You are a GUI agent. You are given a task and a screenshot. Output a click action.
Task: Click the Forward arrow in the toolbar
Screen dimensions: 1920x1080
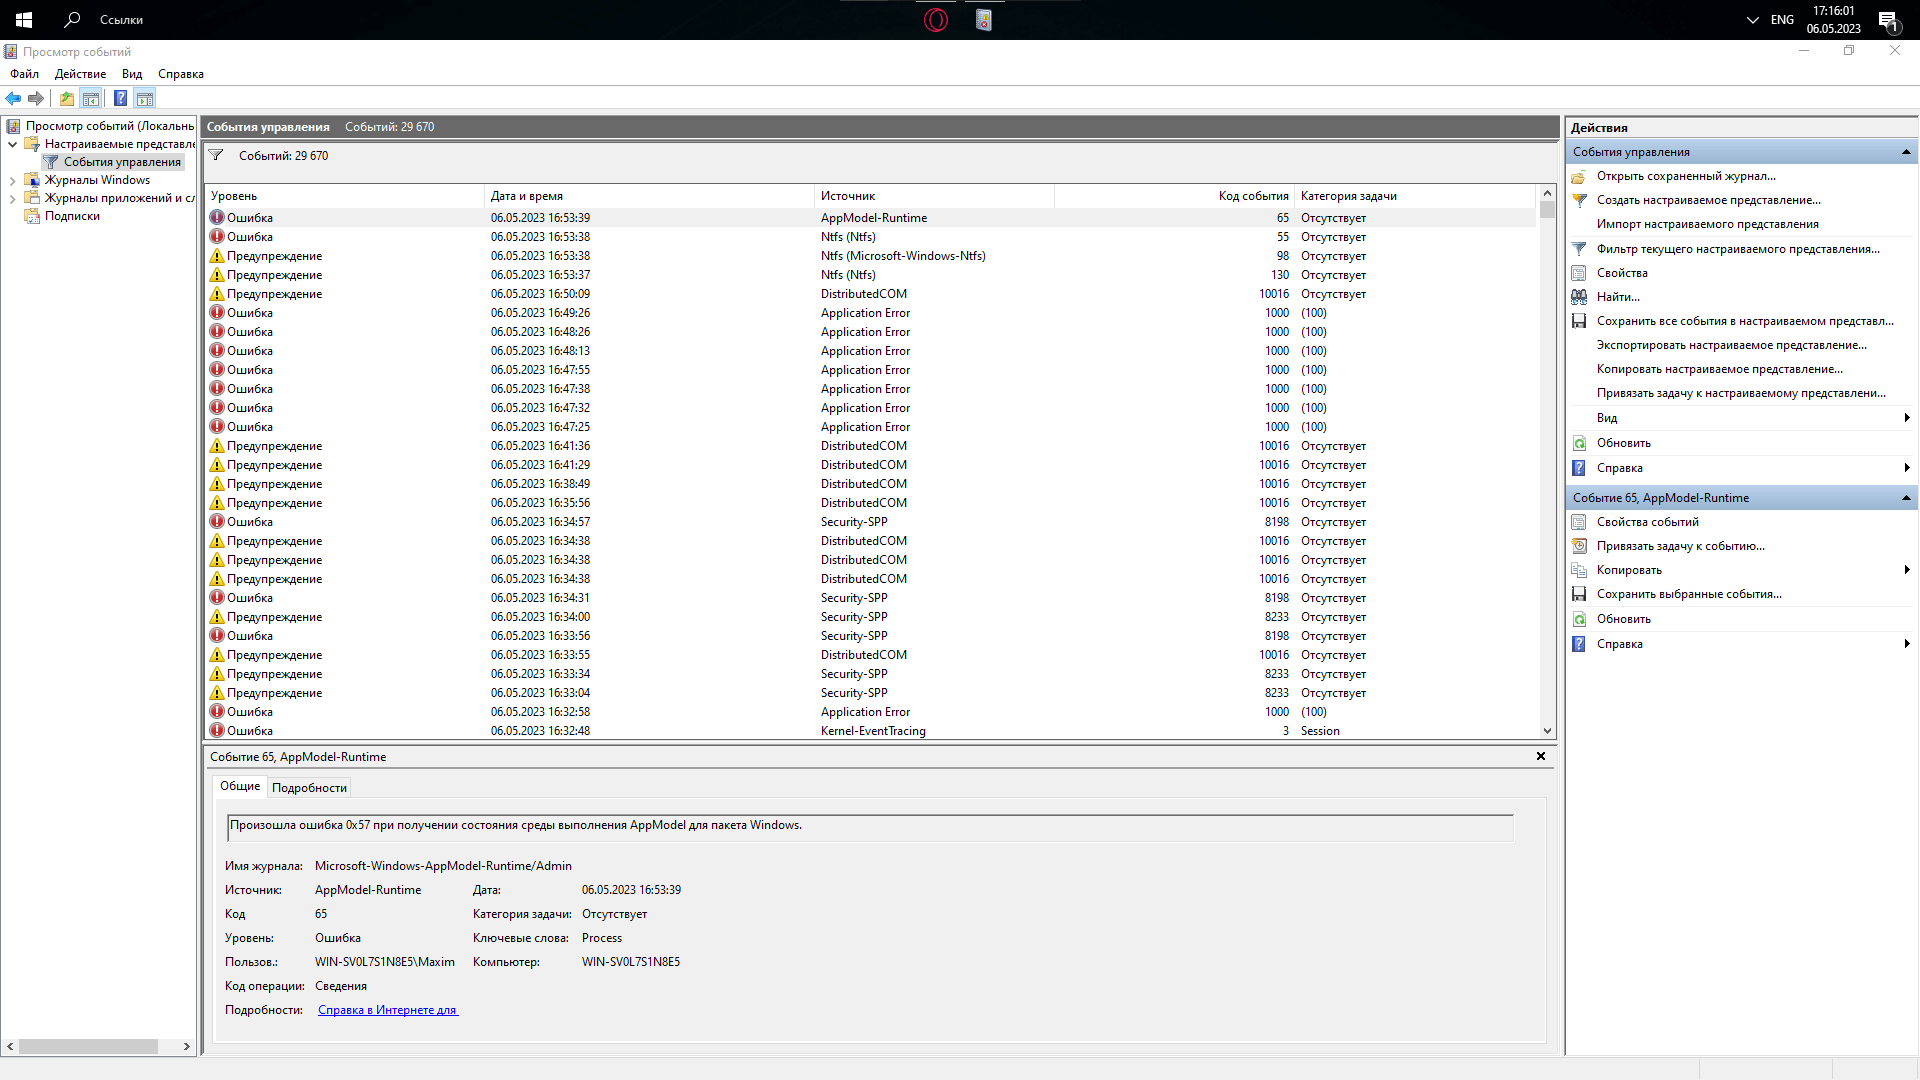[x=36, y=98]
